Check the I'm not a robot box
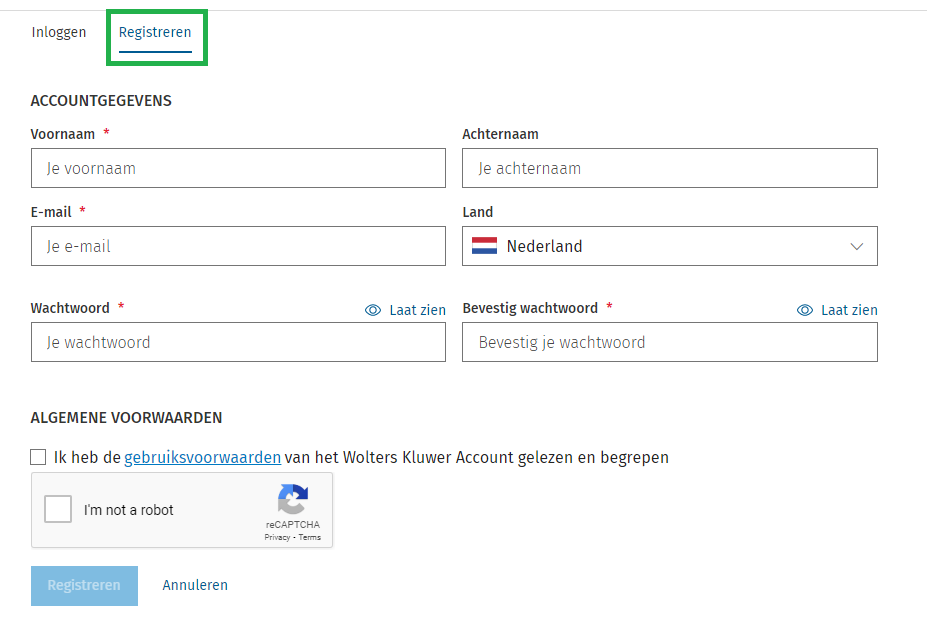The width and height of the screenshot is (927, 631). [57, 509]
